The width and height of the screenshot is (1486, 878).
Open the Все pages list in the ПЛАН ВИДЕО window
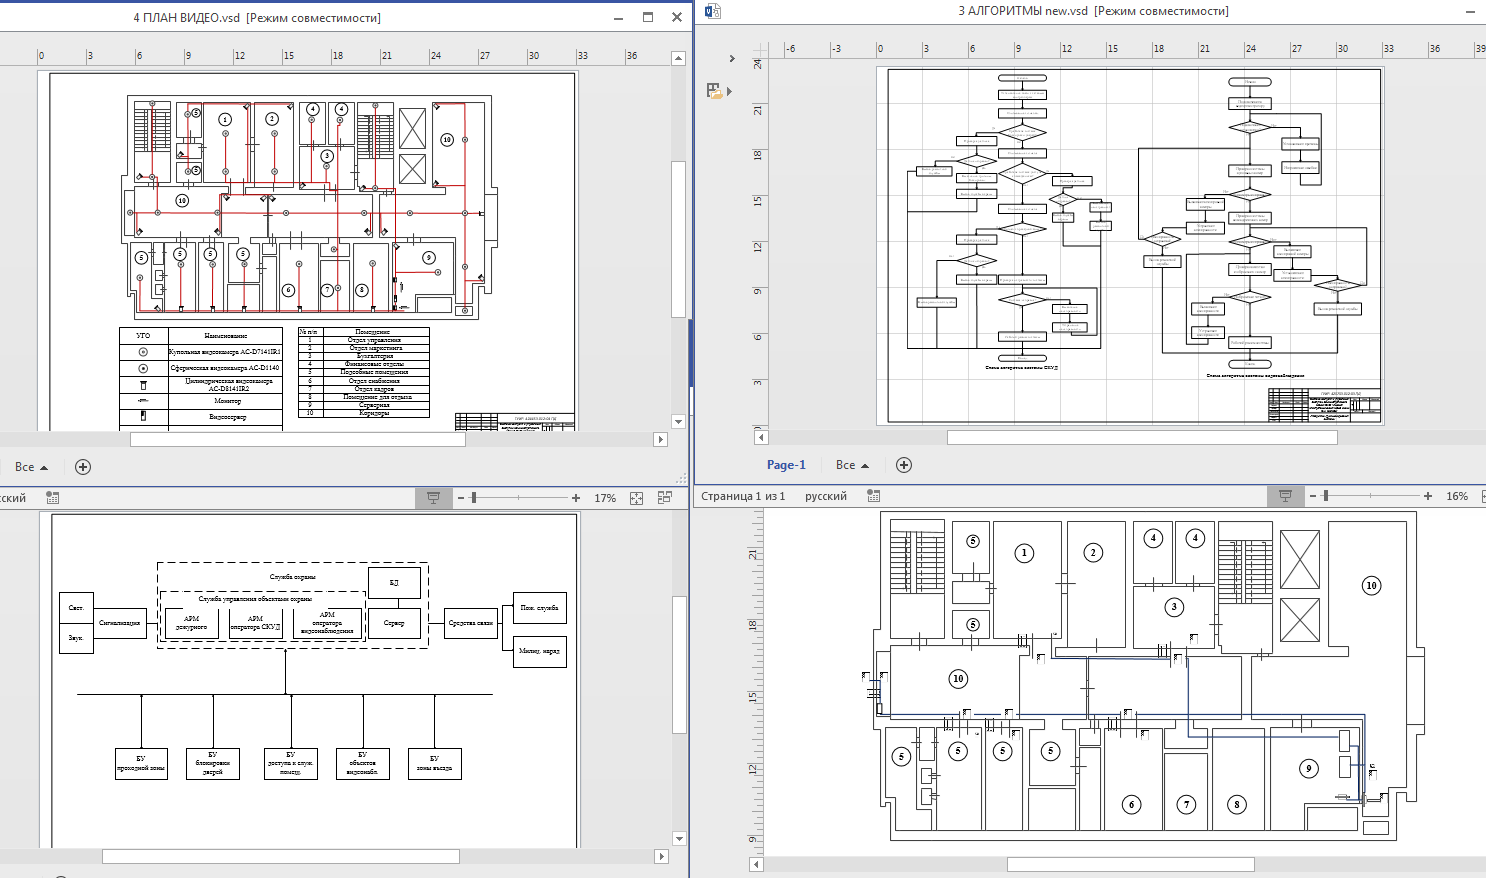(x=31, y=467)
